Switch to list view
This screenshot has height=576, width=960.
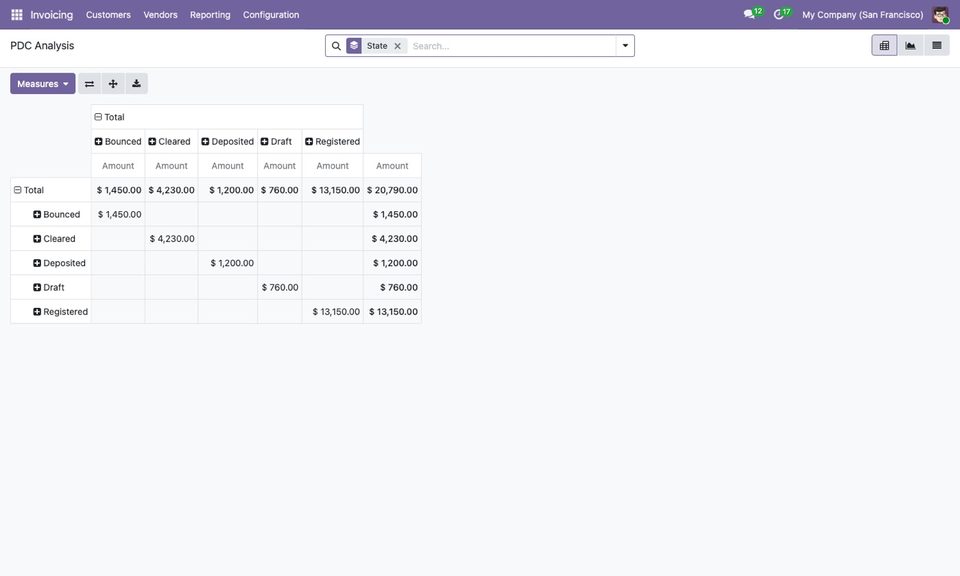(937, 45)
